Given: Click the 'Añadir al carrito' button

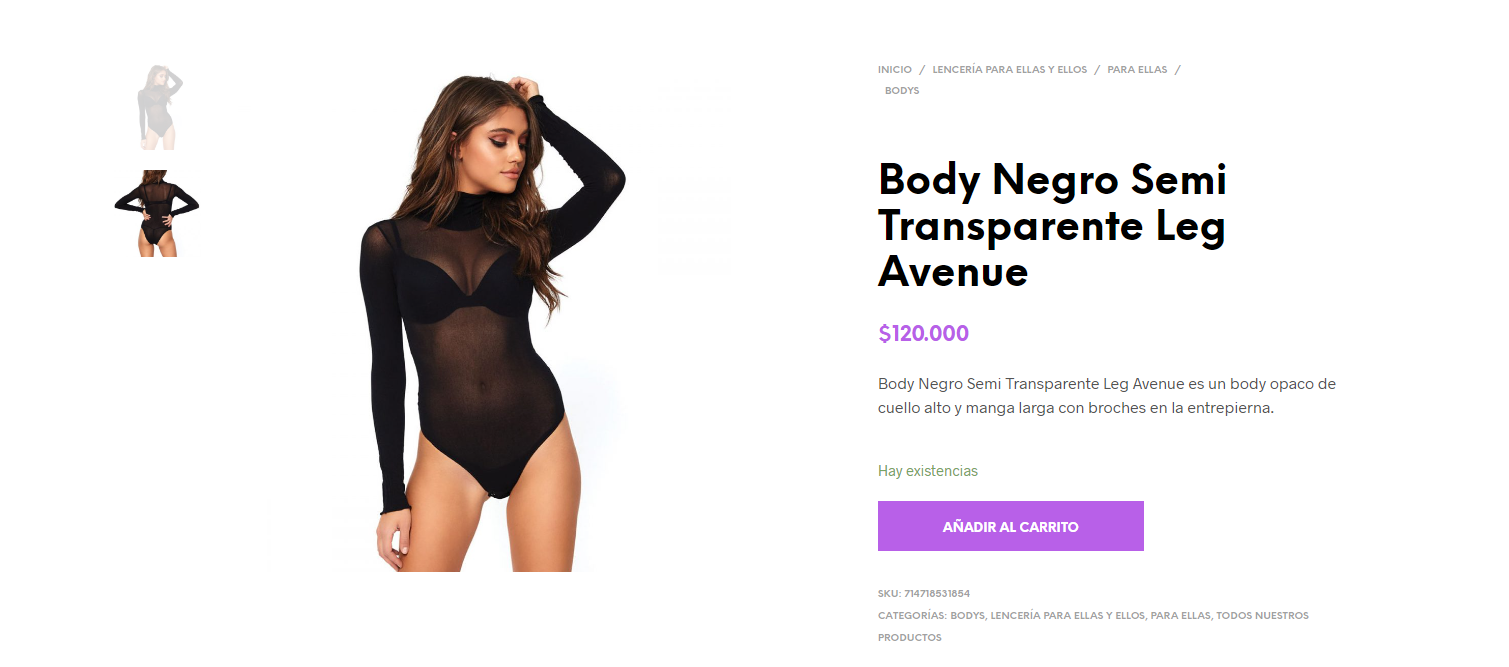Looking at the screenshot, I should (1010, 526).
